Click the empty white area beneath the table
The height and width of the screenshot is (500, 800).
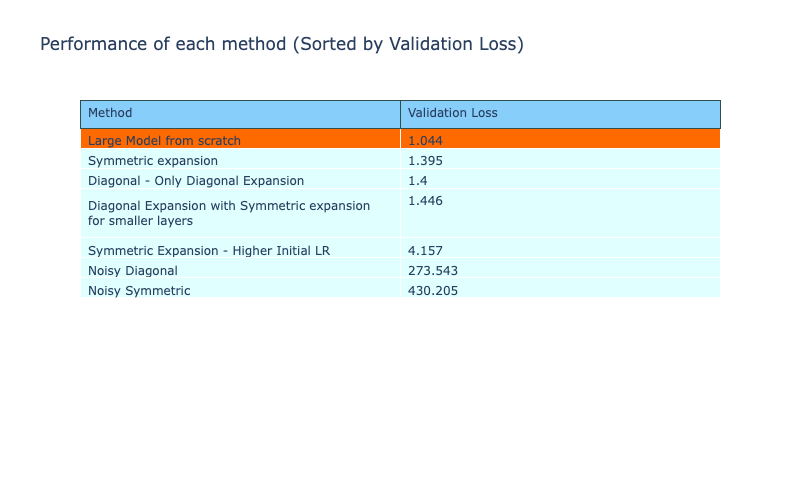[400, 400]
